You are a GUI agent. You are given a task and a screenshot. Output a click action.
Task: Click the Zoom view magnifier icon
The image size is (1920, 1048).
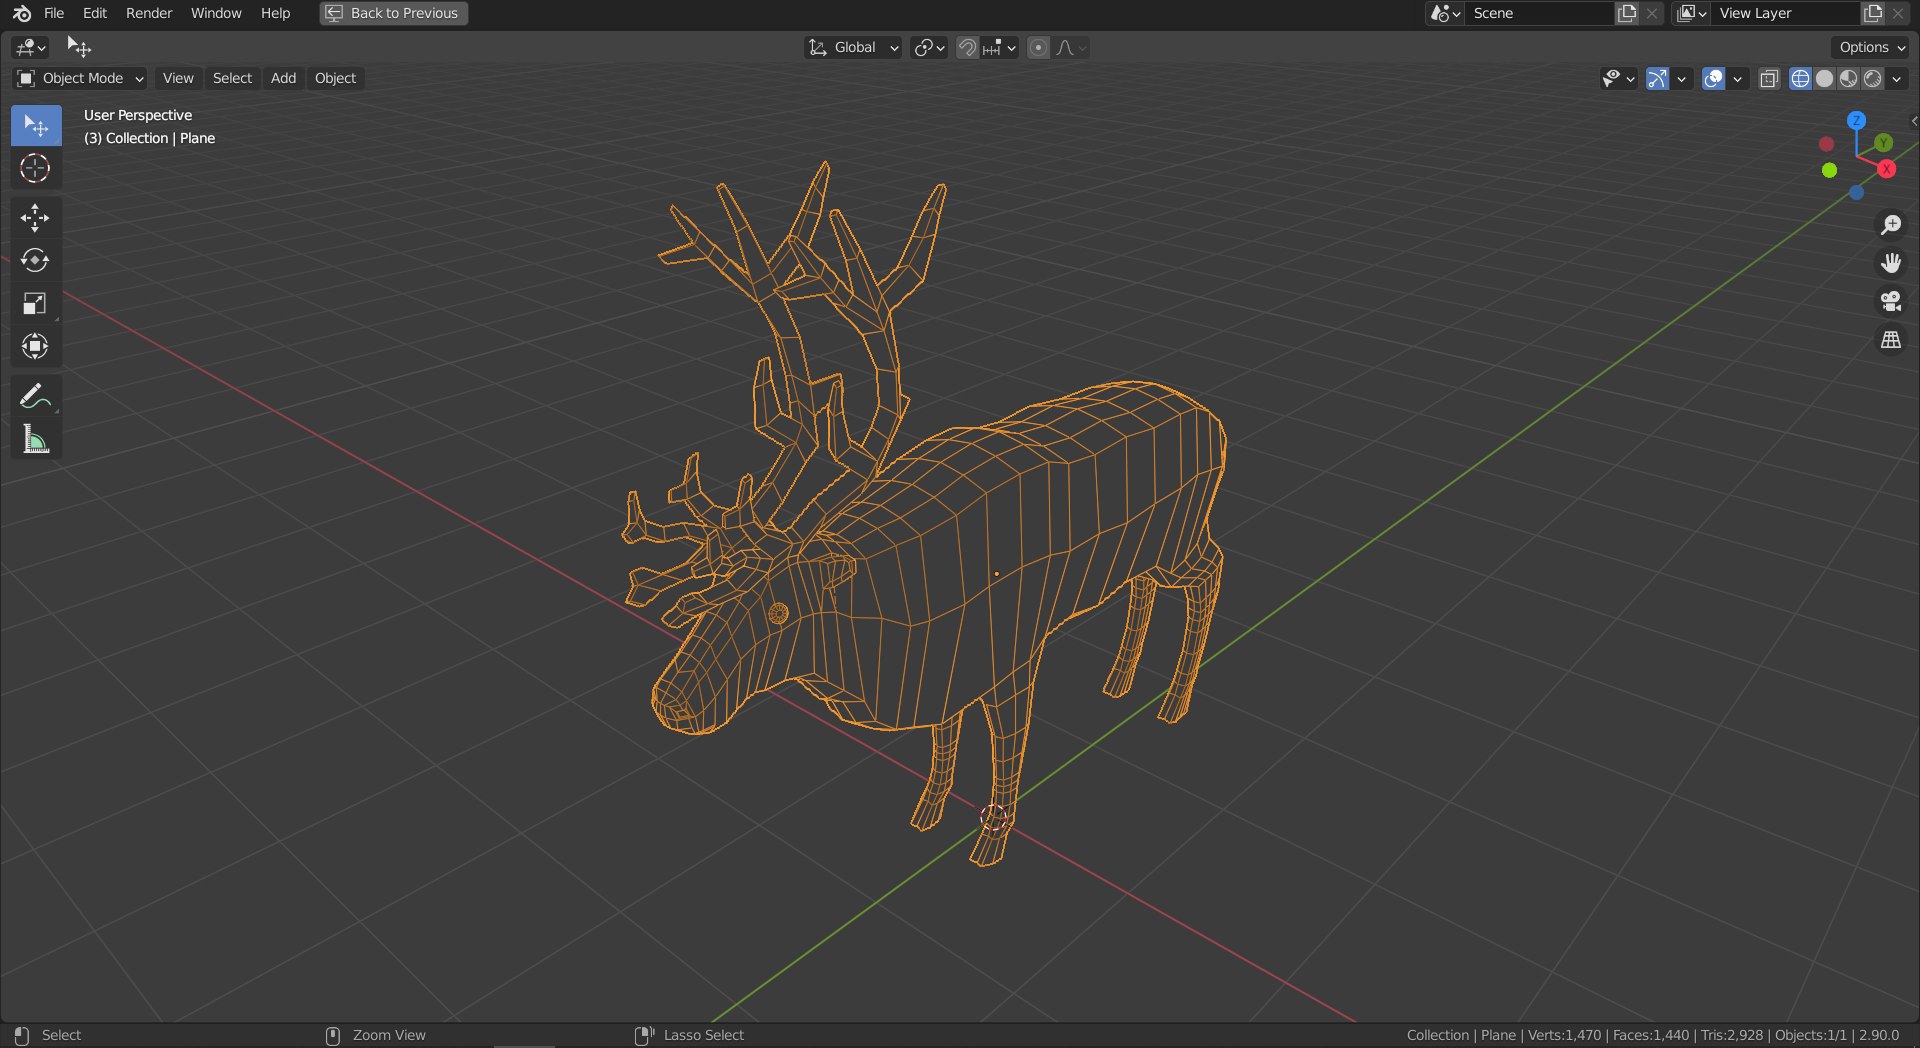tap(1890, 225)
